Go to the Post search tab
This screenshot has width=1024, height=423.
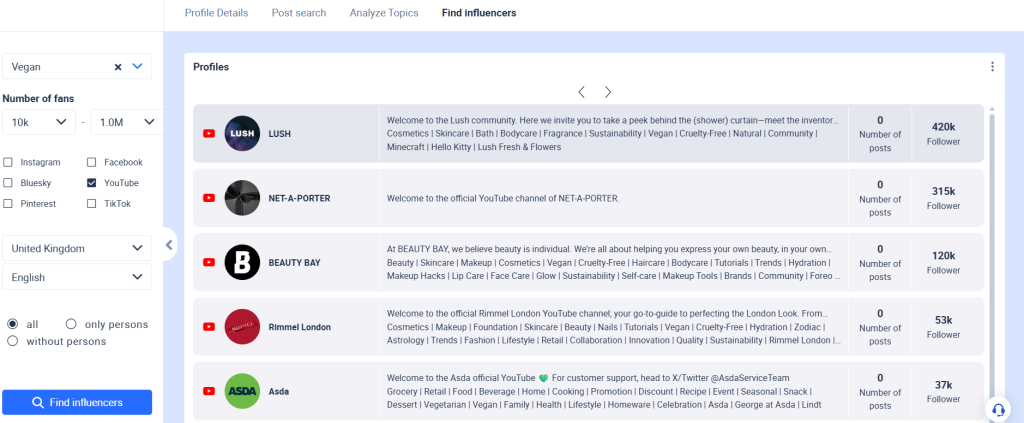tap(299, 13)
